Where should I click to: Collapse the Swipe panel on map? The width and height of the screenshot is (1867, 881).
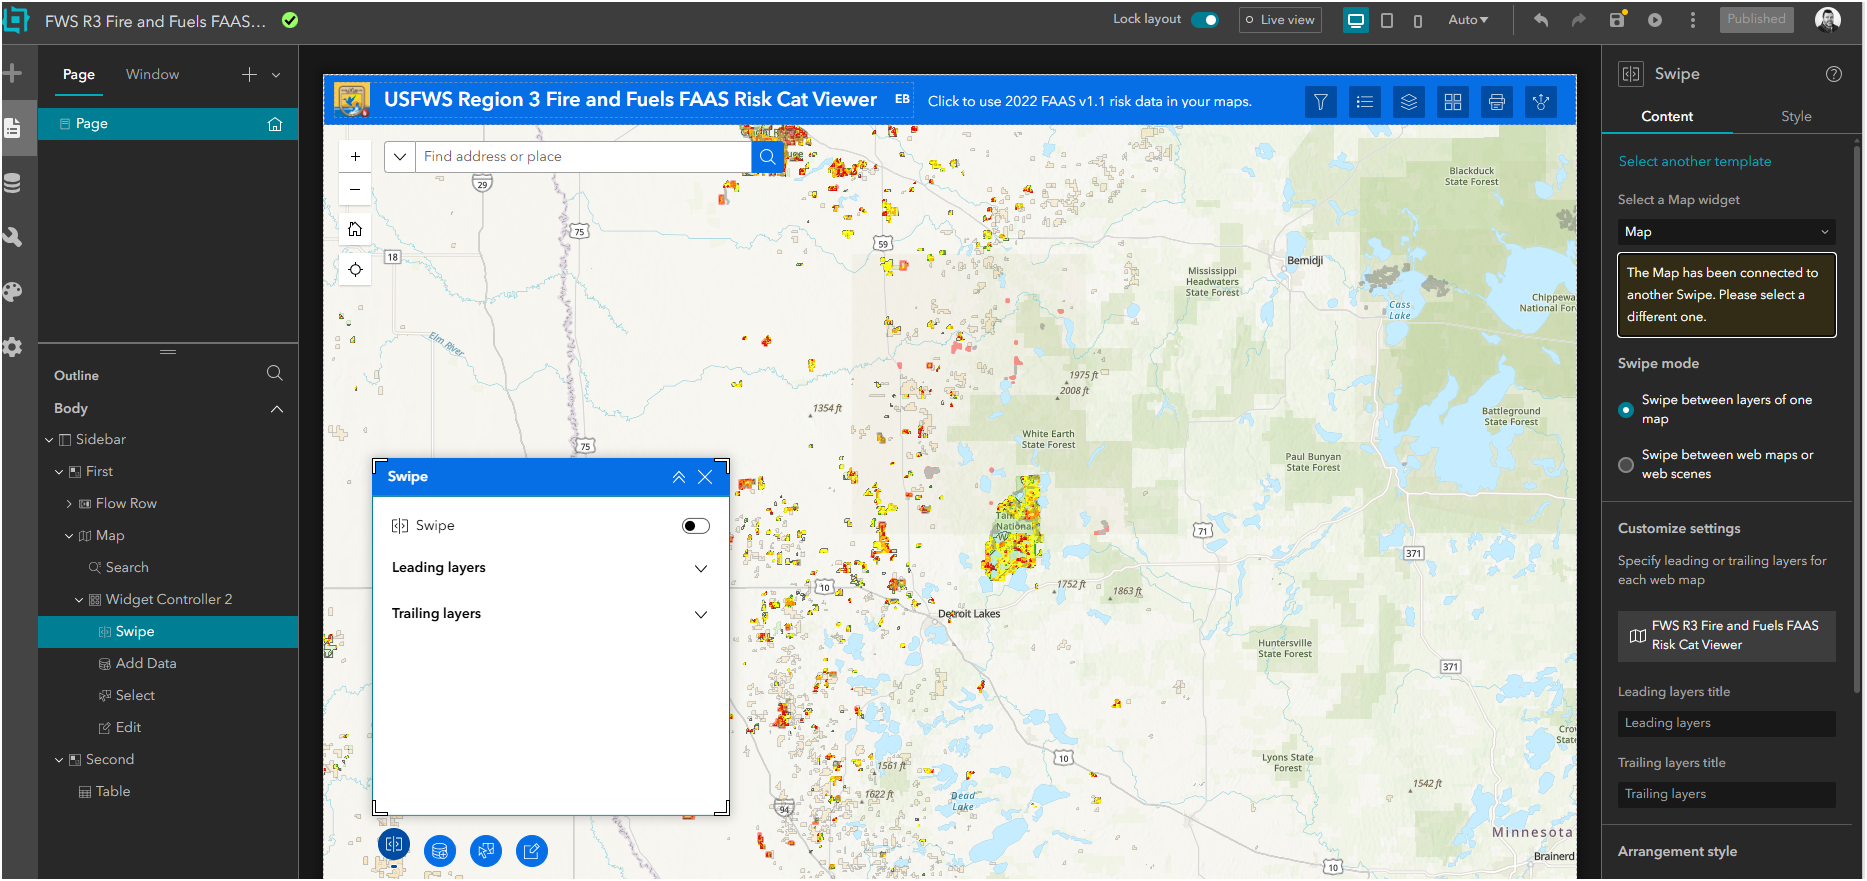[x=679, y=477]
